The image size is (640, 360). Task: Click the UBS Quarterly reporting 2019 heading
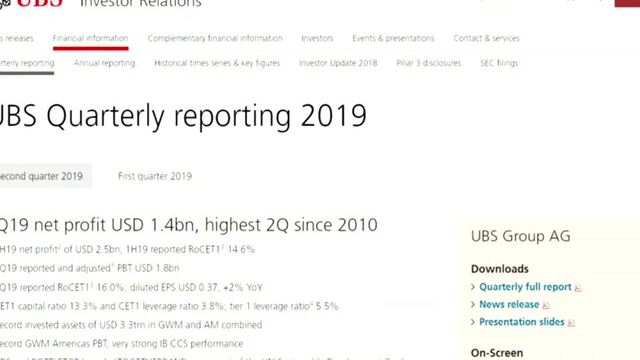(x=183, y=116)
